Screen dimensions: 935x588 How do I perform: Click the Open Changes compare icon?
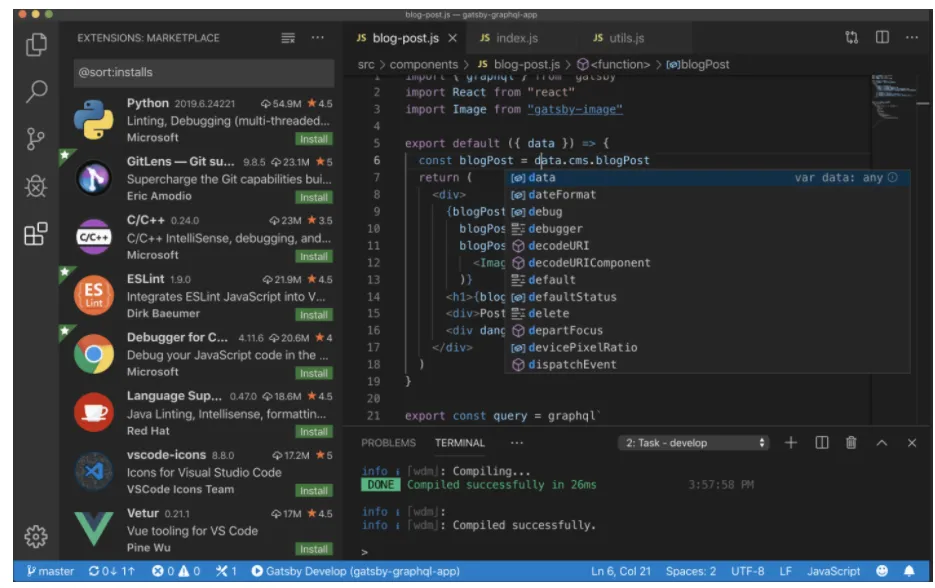(852, 38)
